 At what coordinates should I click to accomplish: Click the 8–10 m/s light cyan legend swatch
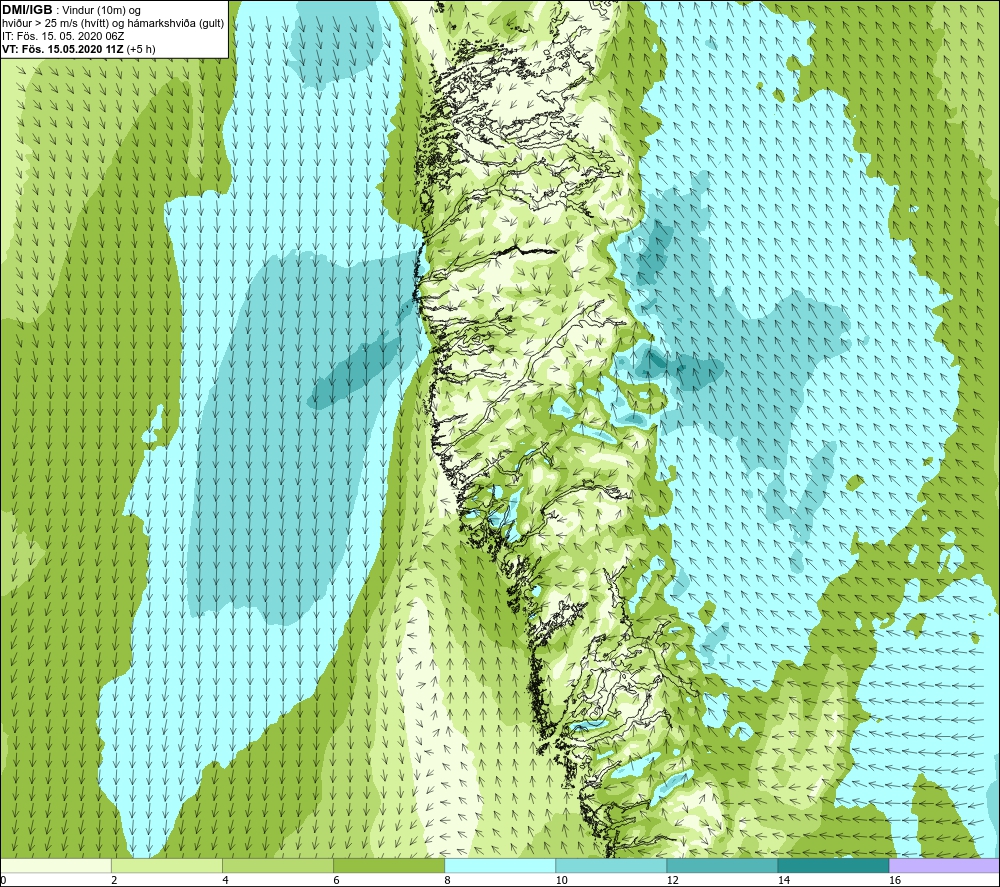point(500,865)
